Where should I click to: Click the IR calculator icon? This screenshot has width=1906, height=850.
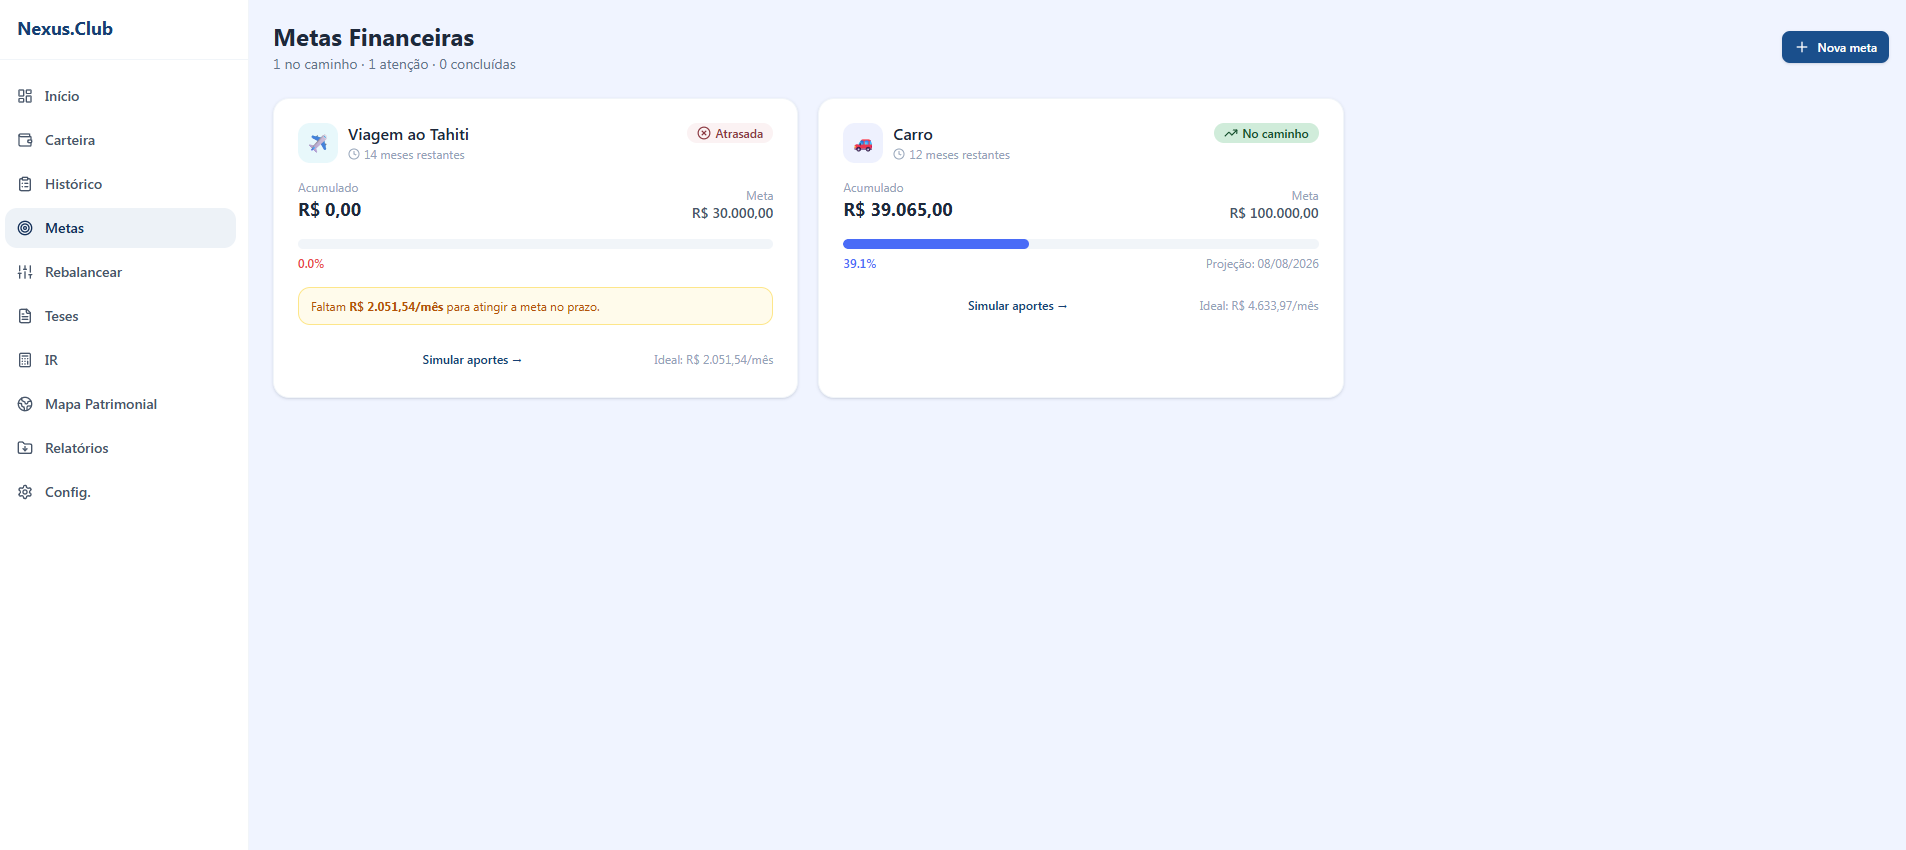coord(25,360)
